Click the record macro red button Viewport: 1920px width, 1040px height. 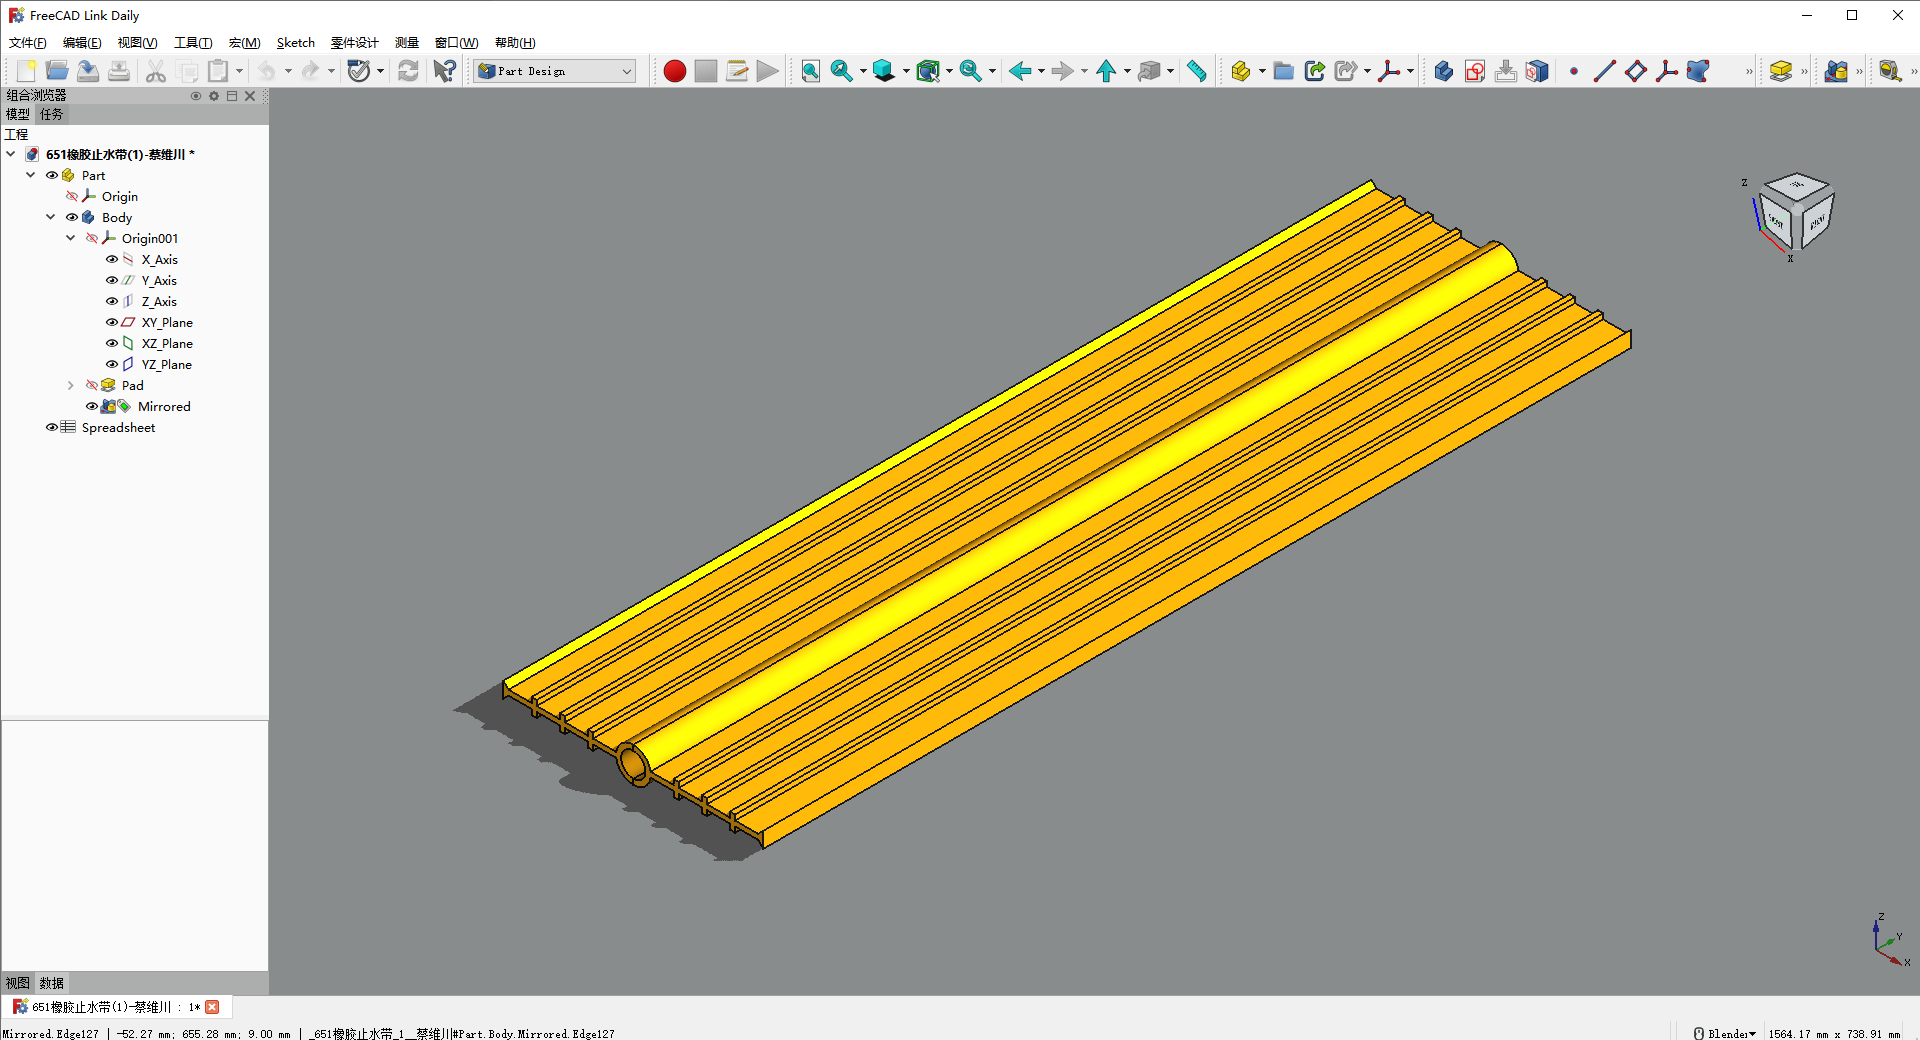click(x=675, y=71)
